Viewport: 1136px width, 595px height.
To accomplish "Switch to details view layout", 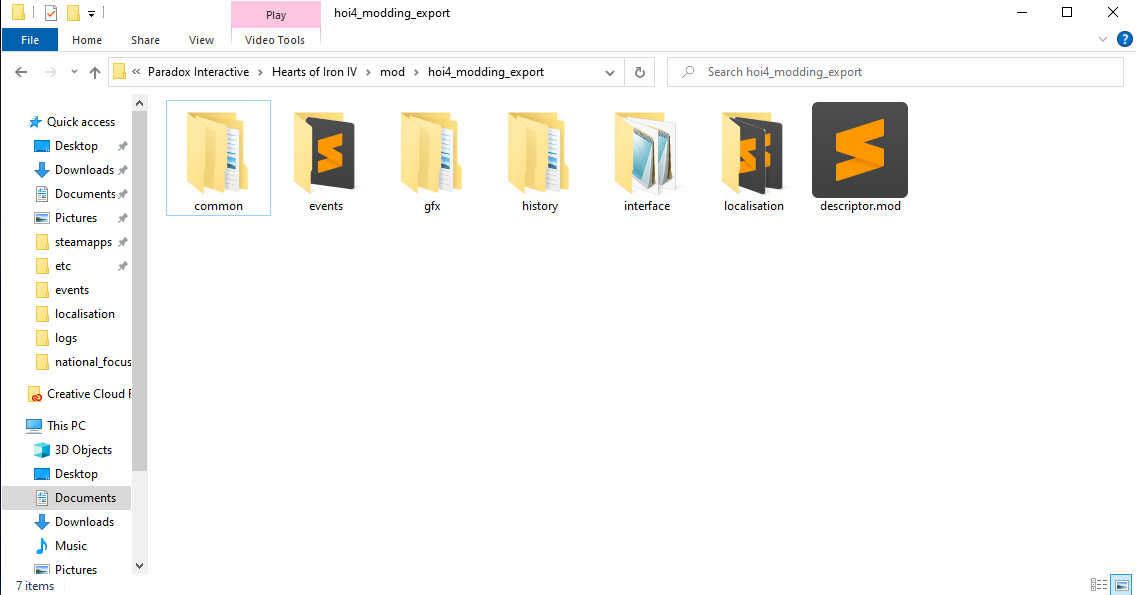I will [x=1100, y=585].
